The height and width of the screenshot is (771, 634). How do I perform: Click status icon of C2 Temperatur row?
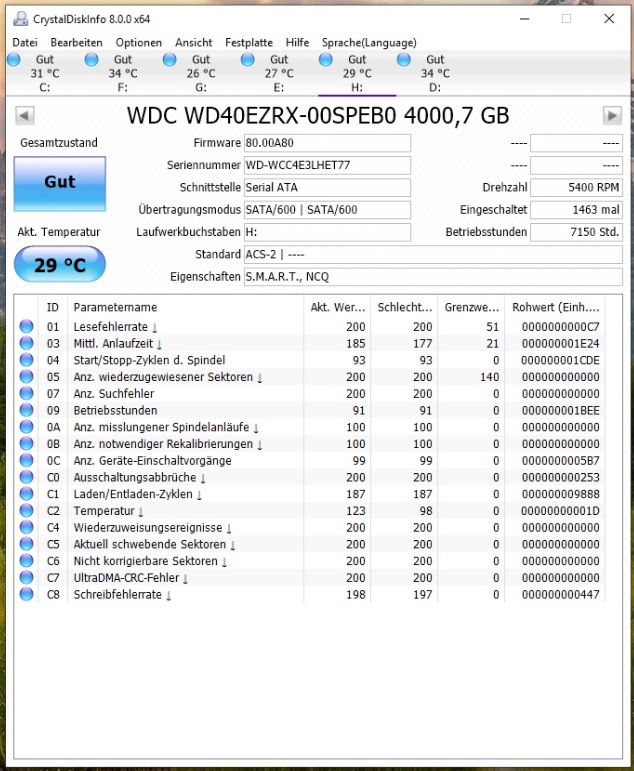27,510
